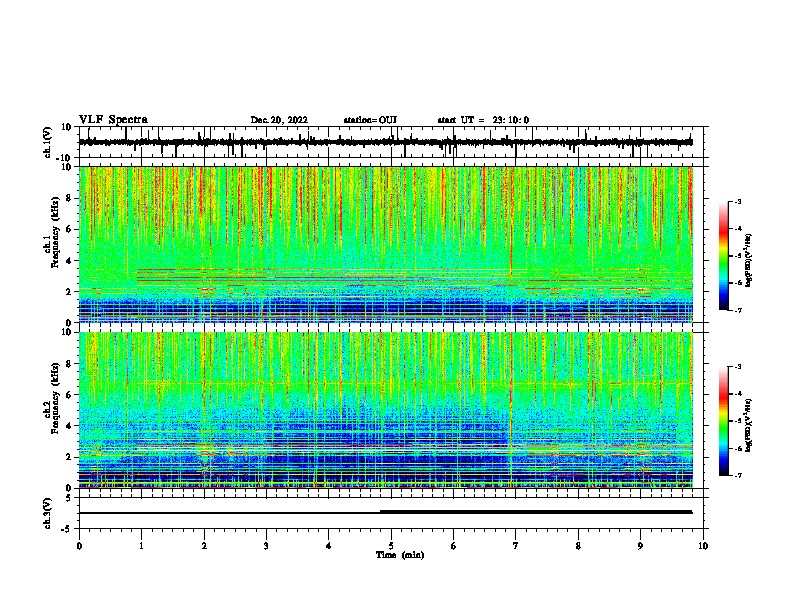Click the "-4" tick on ch.2 colorbar
This screenshot has height=612, width=792.
(x=737, y=394)
